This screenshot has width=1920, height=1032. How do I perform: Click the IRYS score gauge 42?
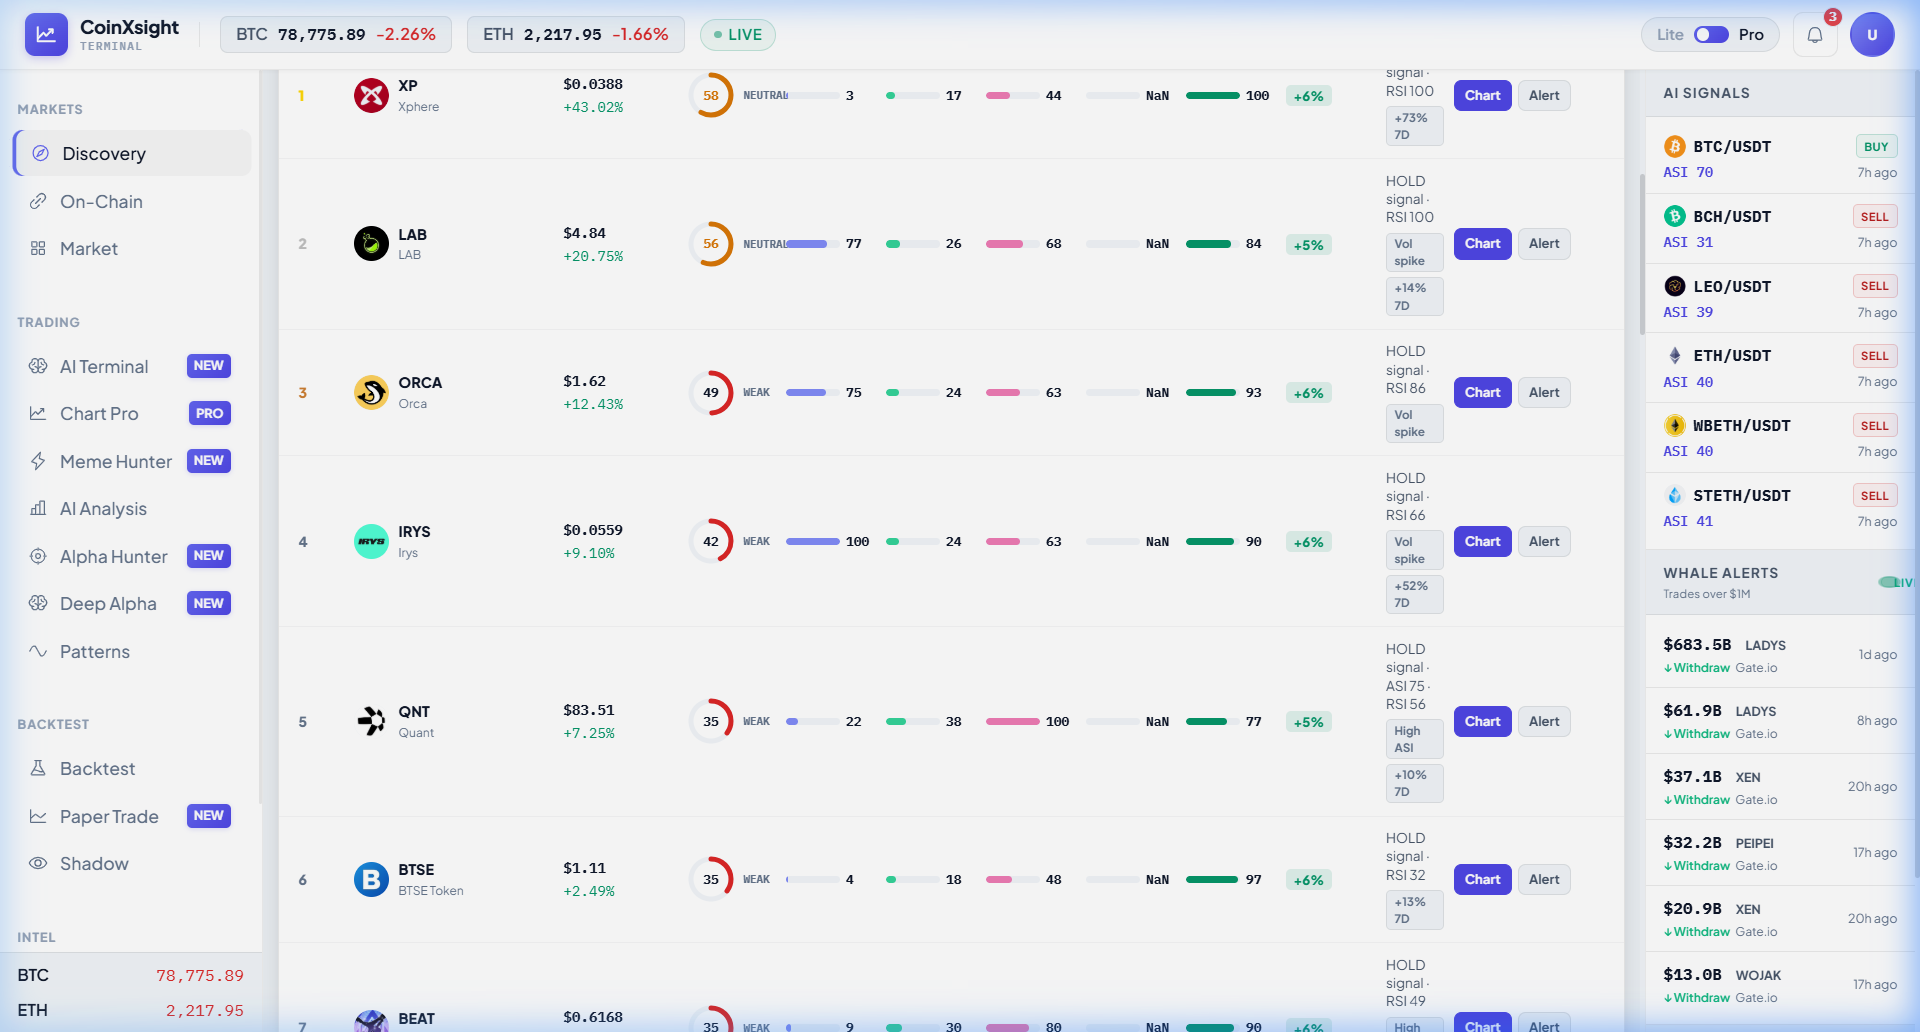(x=711, y=542)
